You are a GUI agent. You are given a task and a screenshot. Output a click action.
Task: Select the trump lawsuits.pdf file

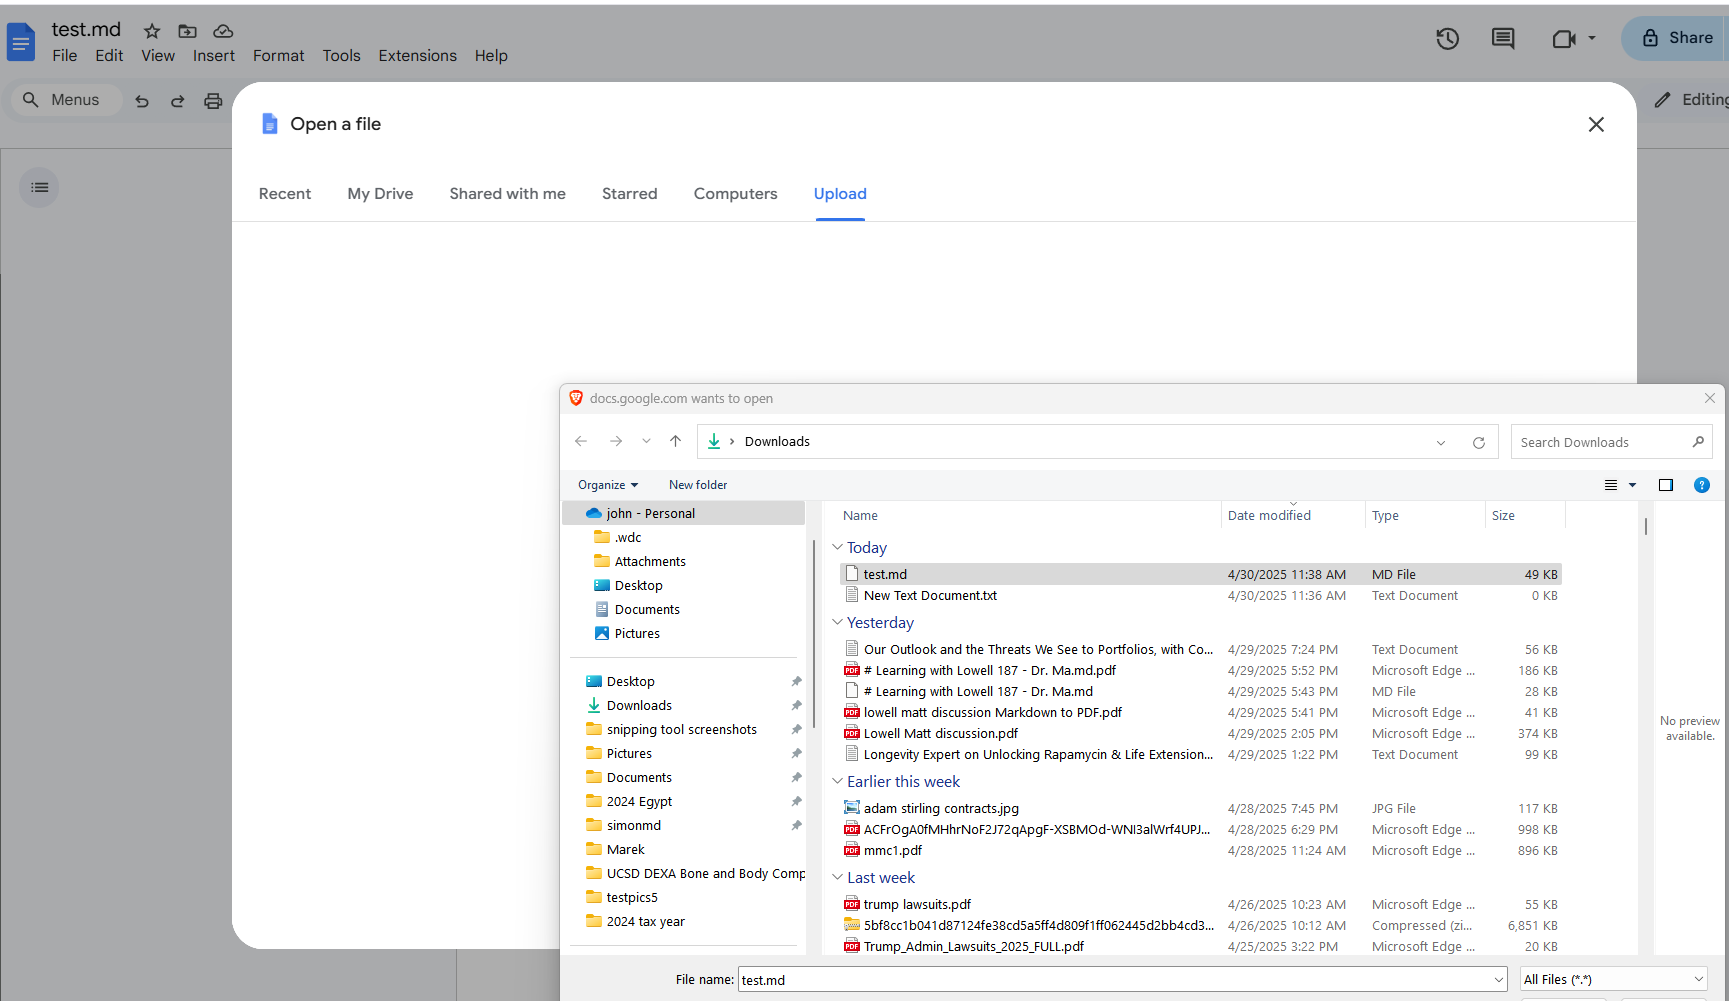1200,904
